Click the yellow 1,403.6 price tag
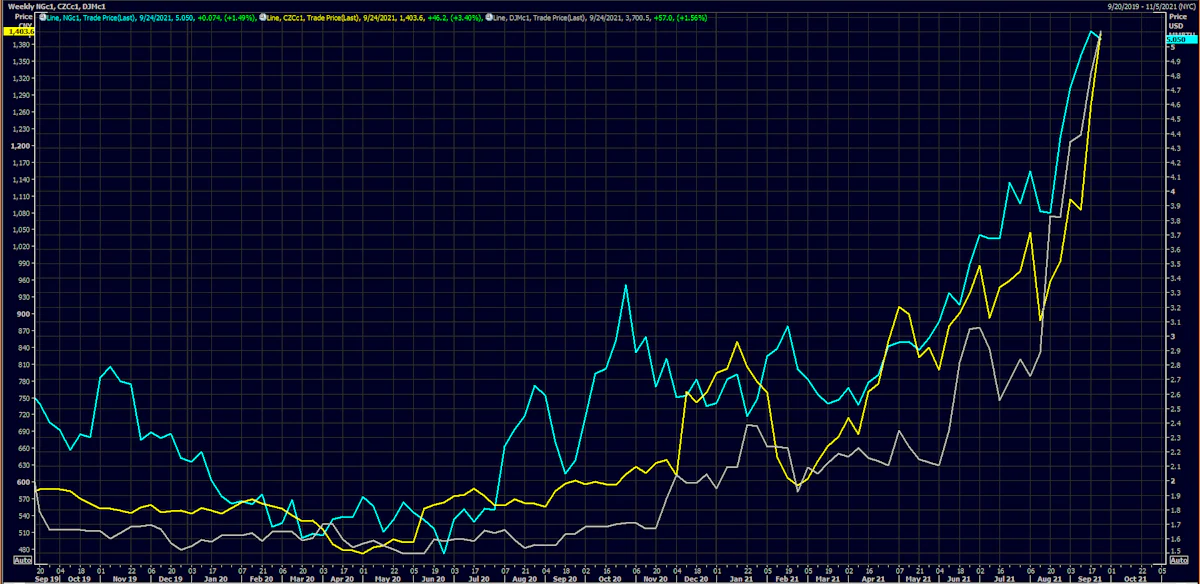The height and width of the screenshot is (584, 1200). point(18,32)
